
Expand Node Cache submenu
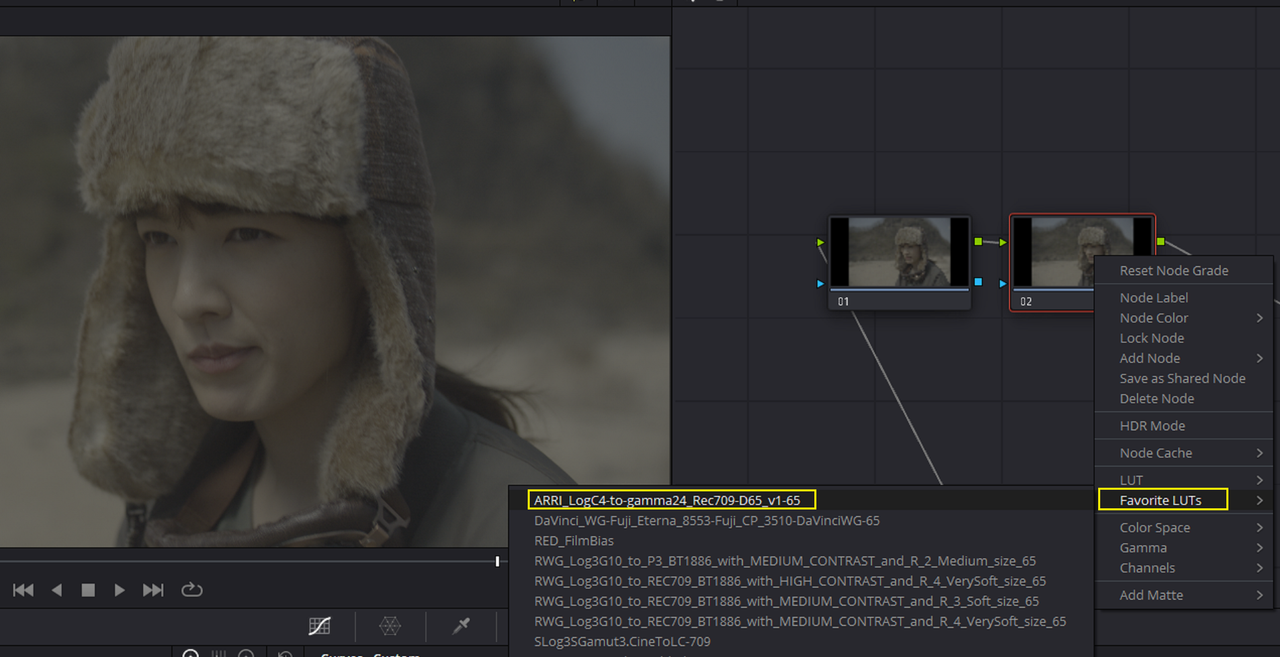point(1186,453)
